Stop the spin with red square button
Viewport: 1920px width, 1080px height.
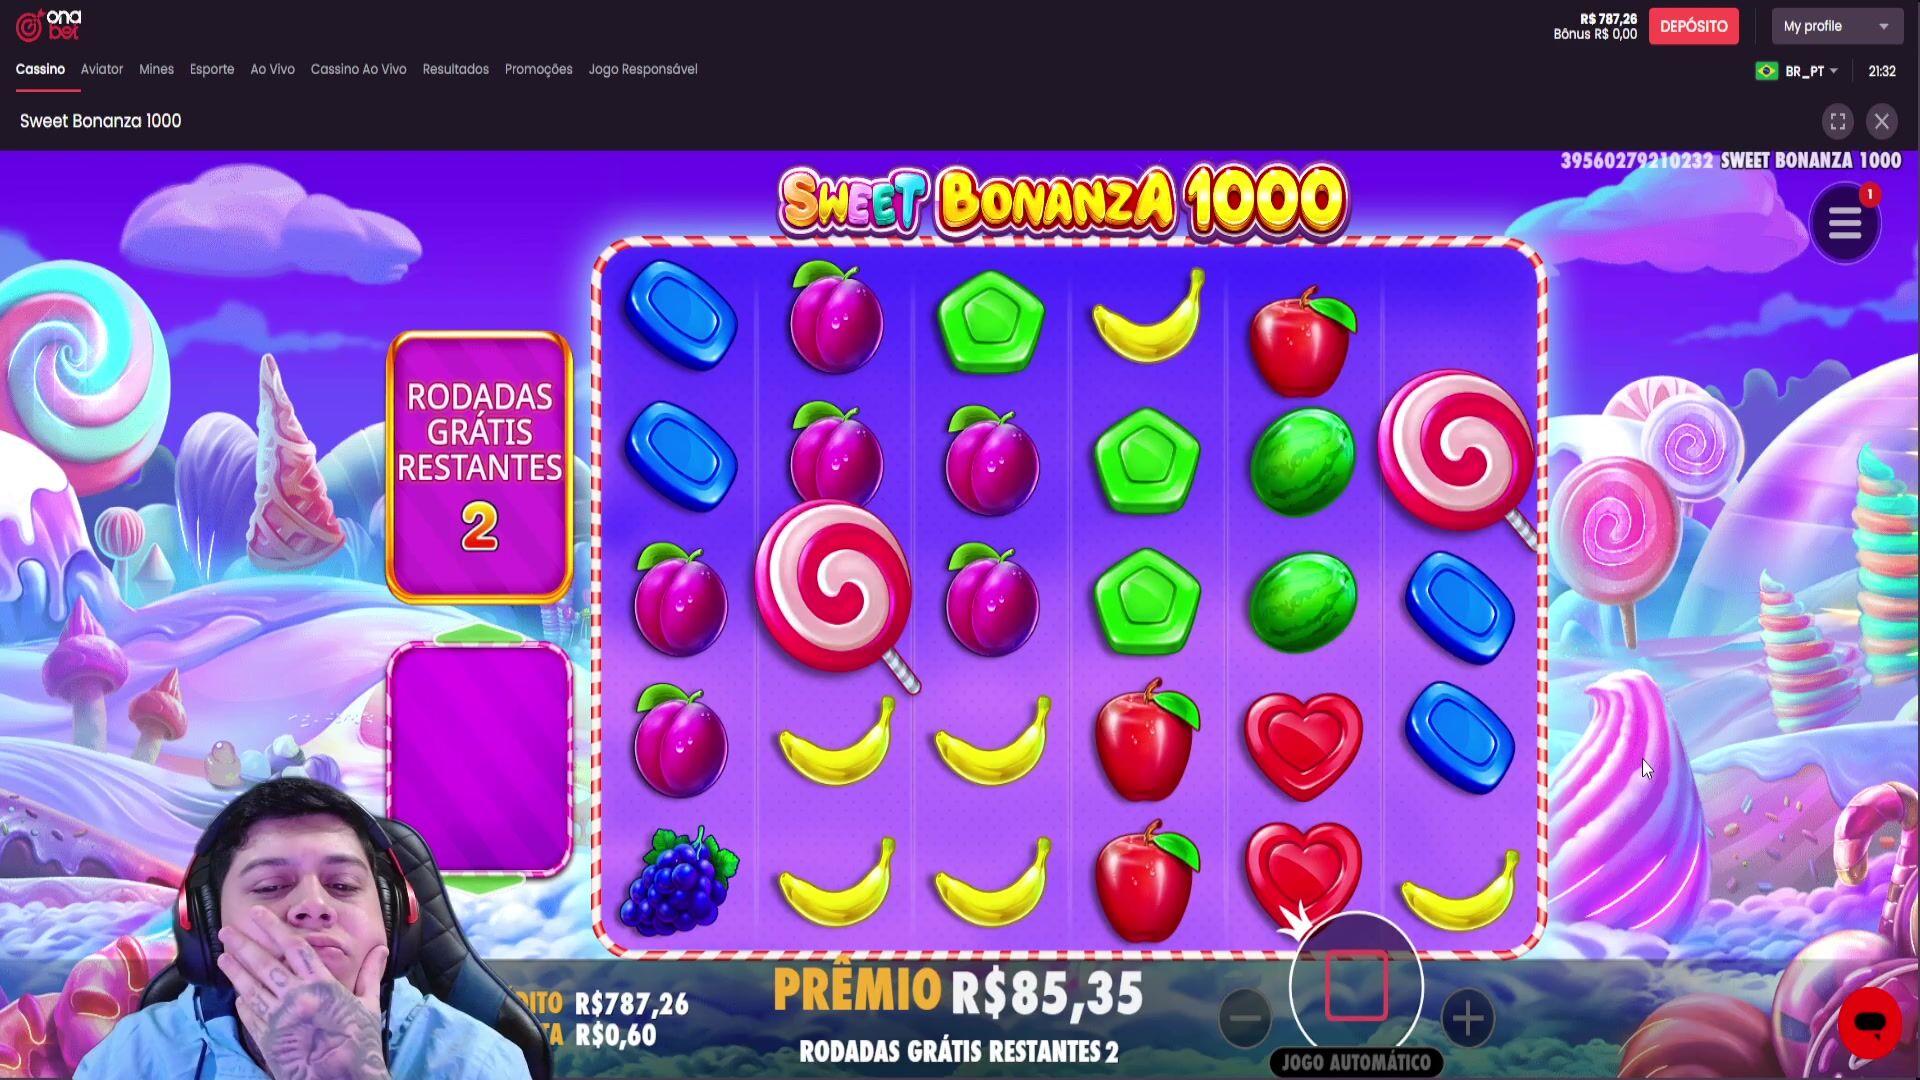1356,986
